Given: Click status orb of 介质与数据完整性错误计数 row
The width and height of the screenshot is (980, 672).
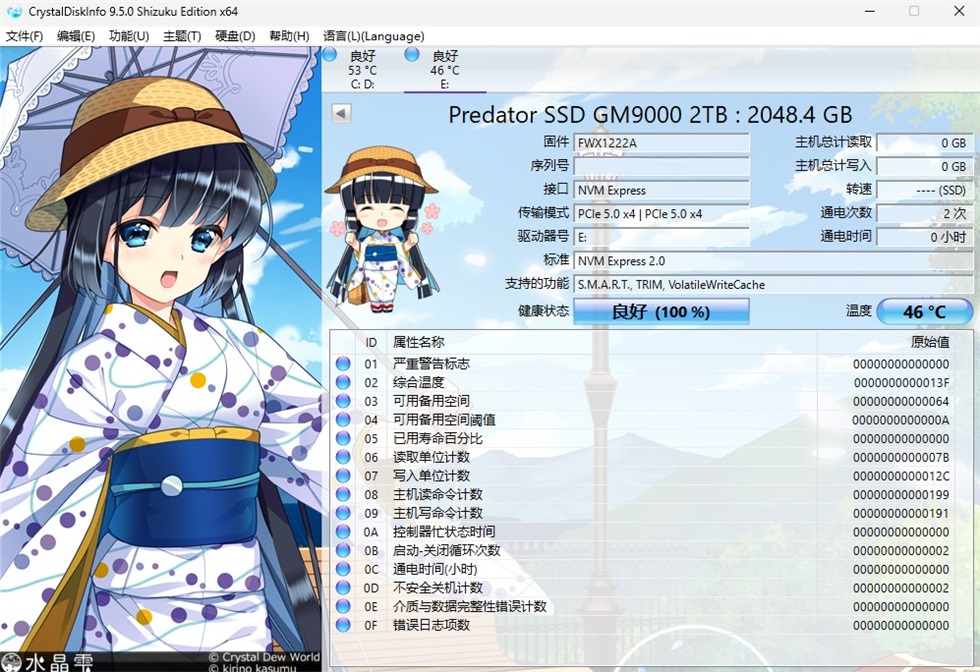Looking at the screenshot, I should (x=342, y=606).
